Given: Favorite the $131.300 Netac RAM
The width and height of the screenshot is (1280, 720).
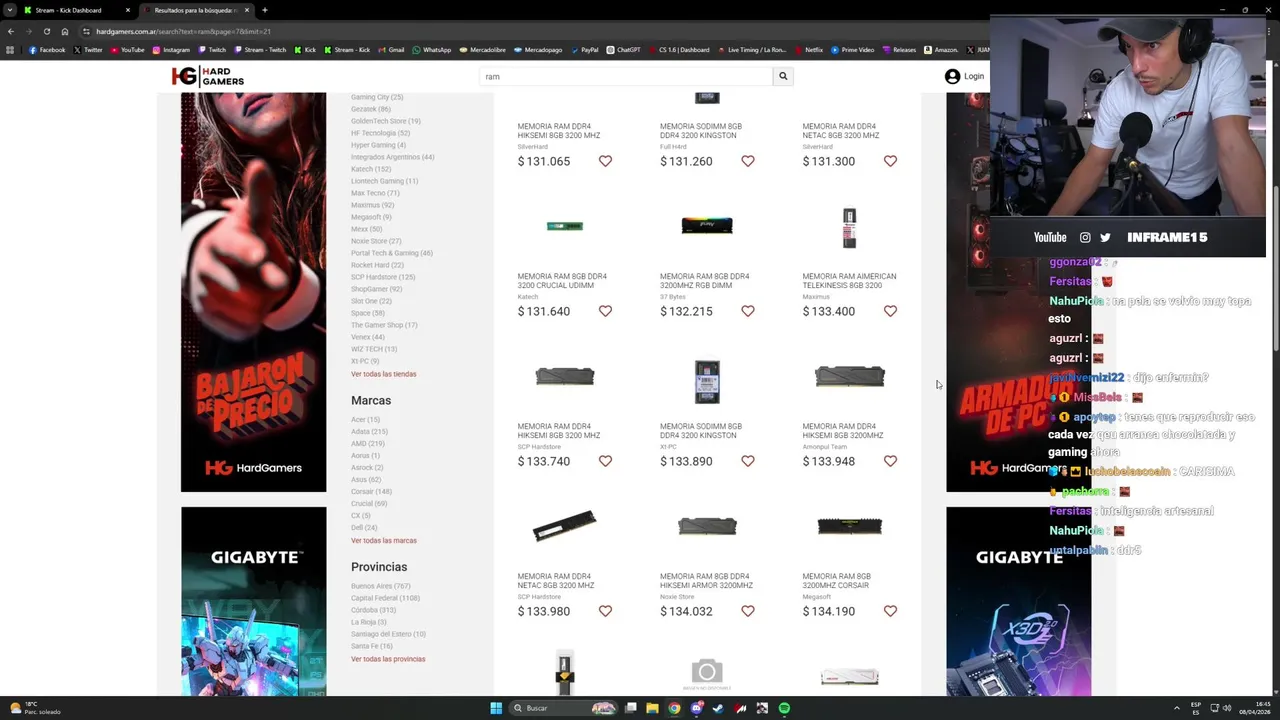Looking at the screenshot, I should (x=890, y=161).
